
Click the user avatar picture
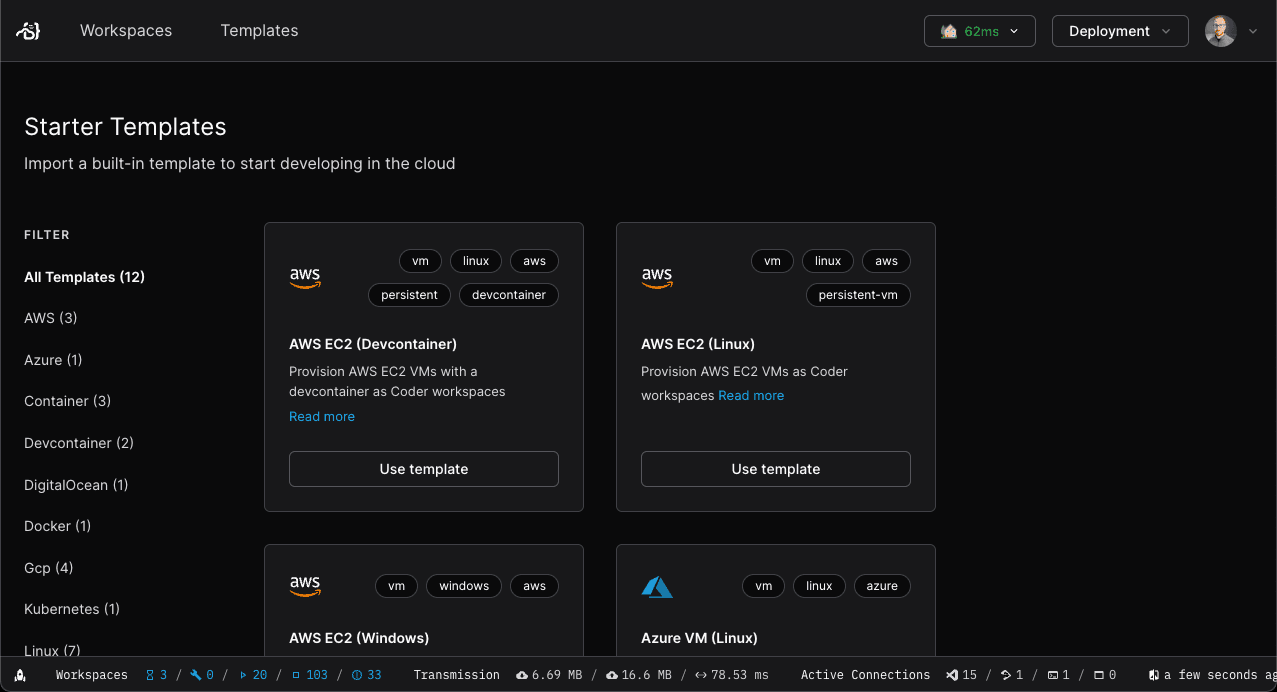click(x=1221, y=31)
